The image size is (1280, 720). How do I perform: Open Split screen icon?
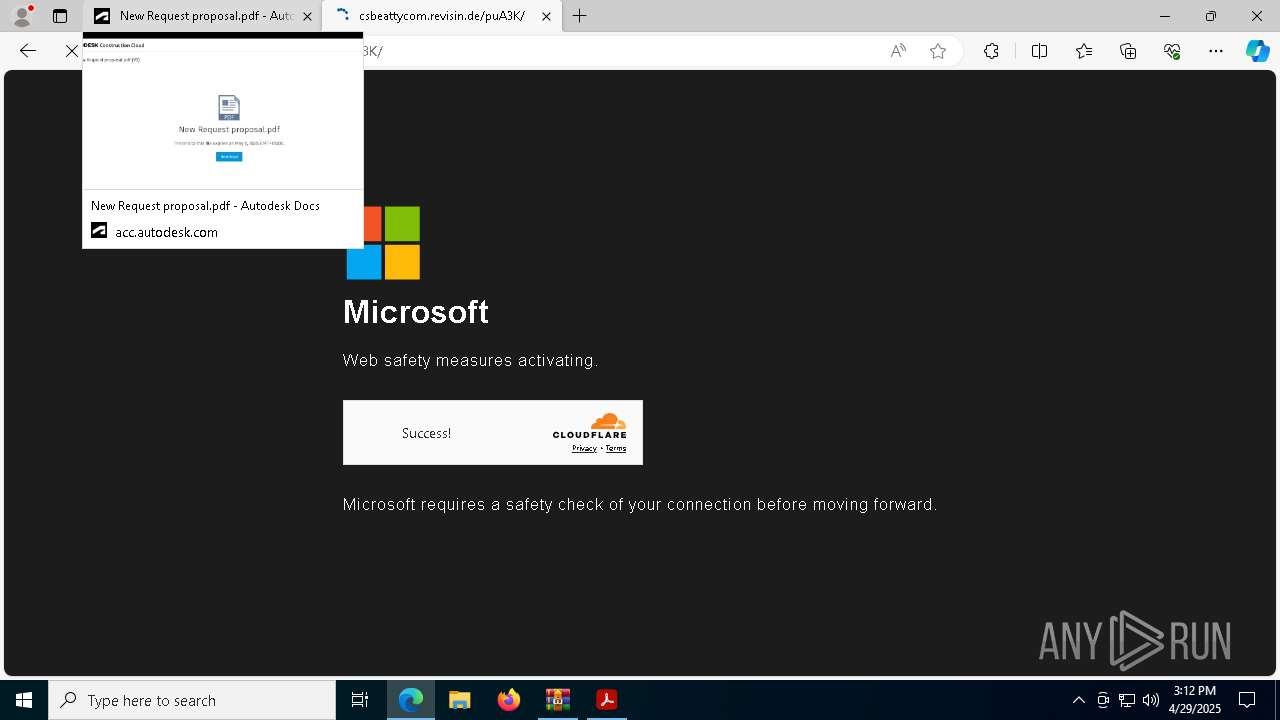click(x=1039, y=51)
